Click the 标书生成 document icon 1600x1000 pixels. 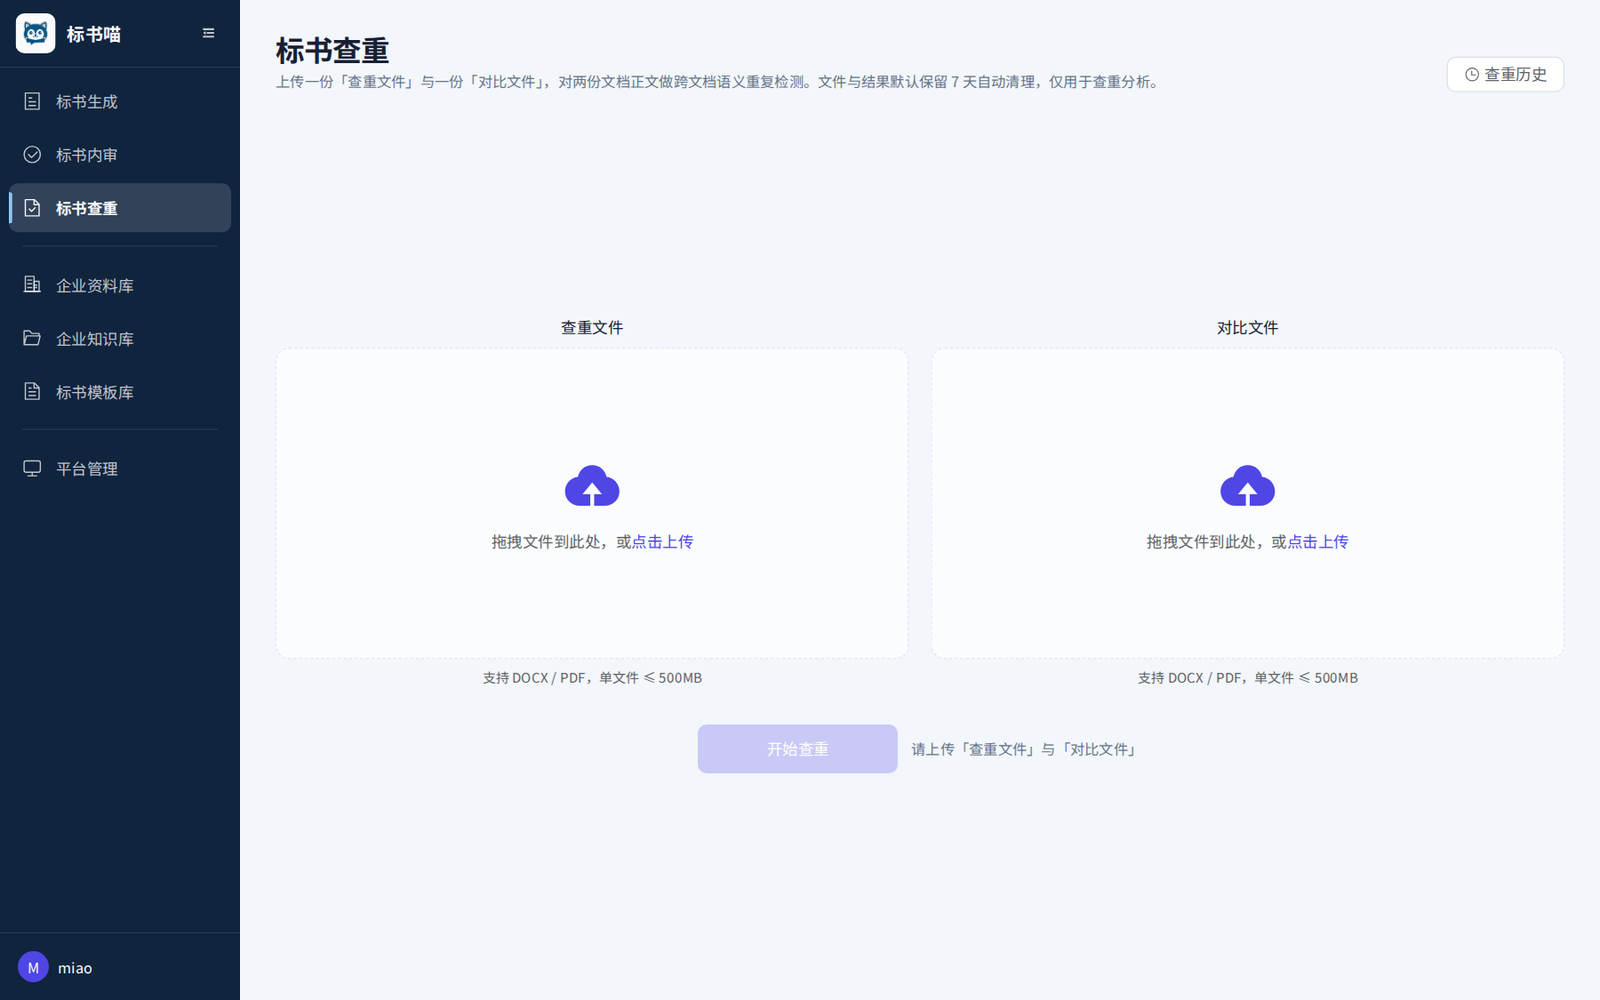[32, 101]
